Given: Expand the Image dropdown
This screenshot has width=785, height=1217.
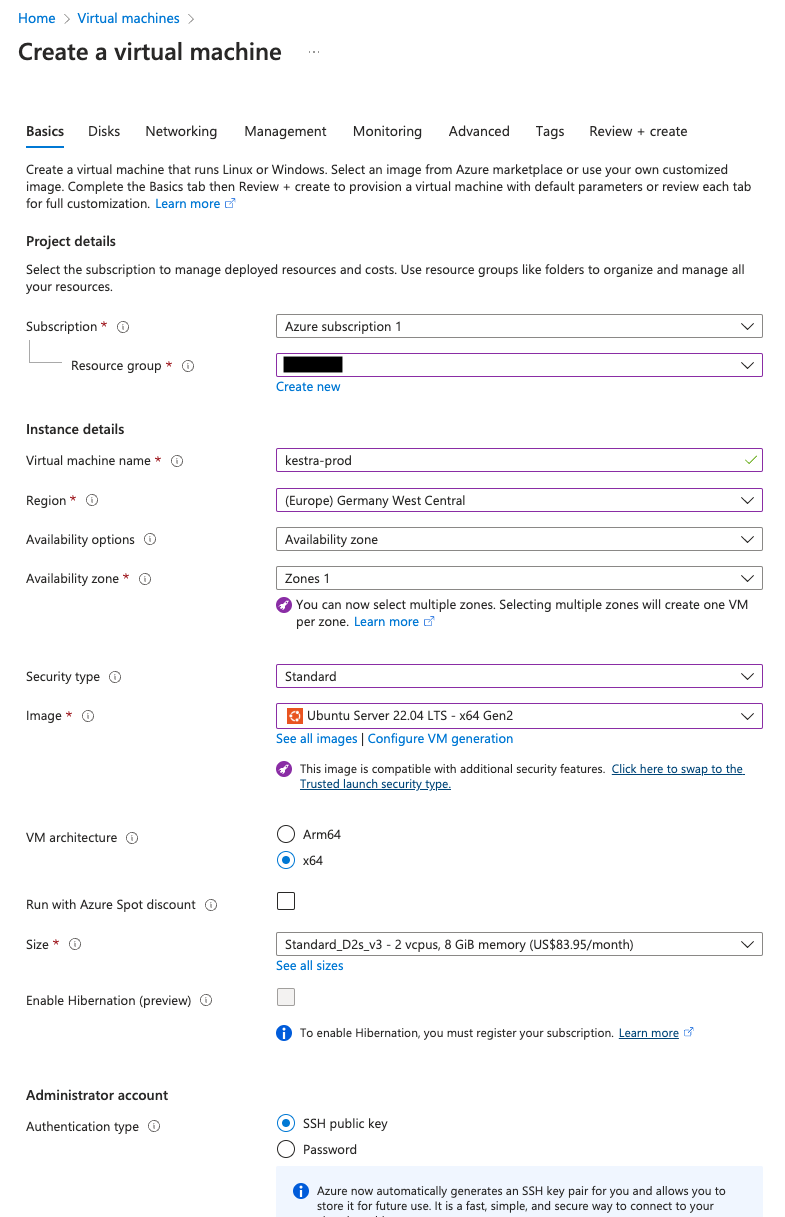Looking at the screenshot, I should pyautogui.click(x=519, y=716).
